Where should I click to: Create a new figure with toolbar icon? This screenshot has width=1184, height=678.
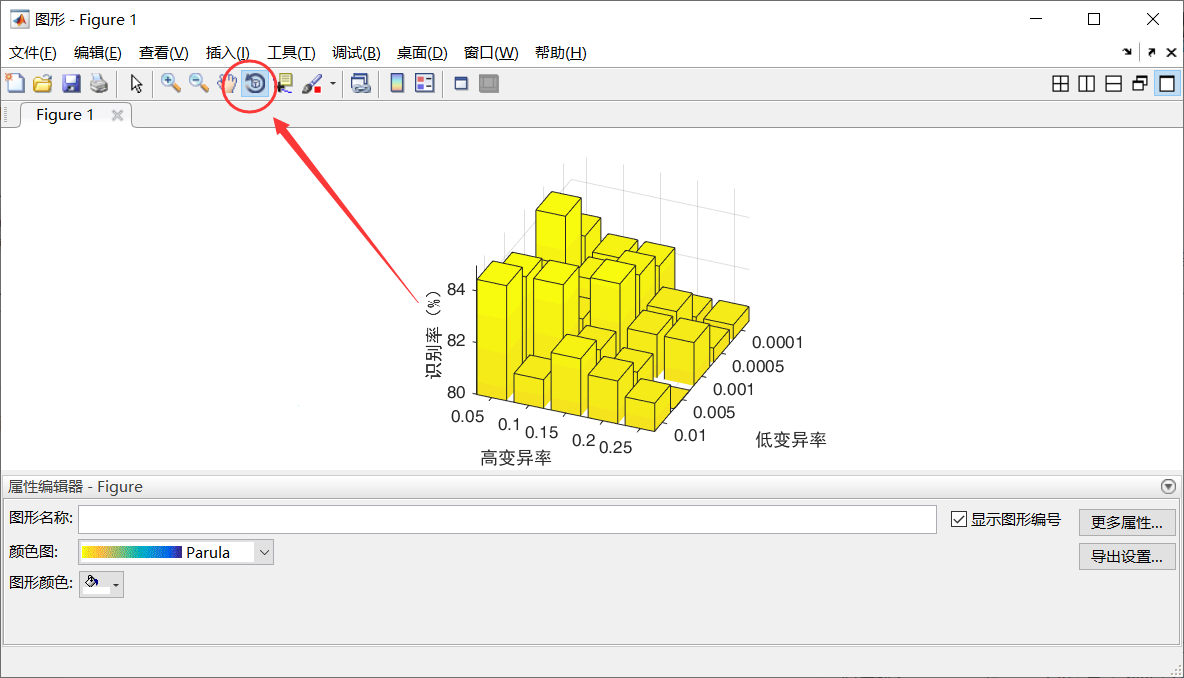(15, 83)
